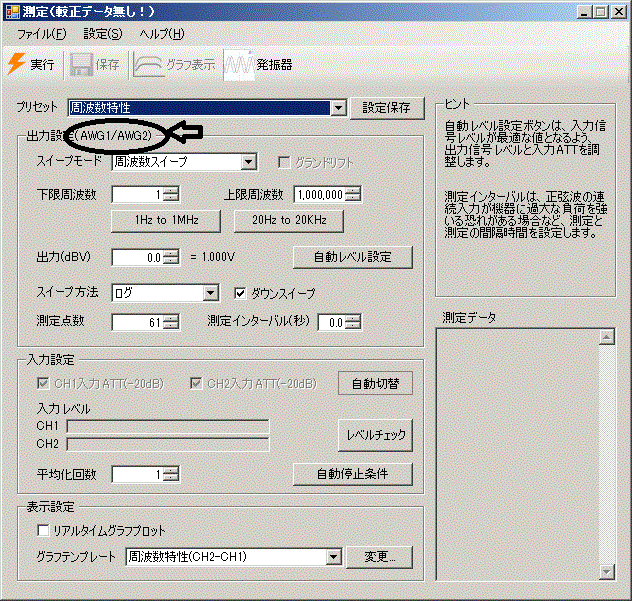
Task: Click the レベルチェック button
Action: pos(375,435)
